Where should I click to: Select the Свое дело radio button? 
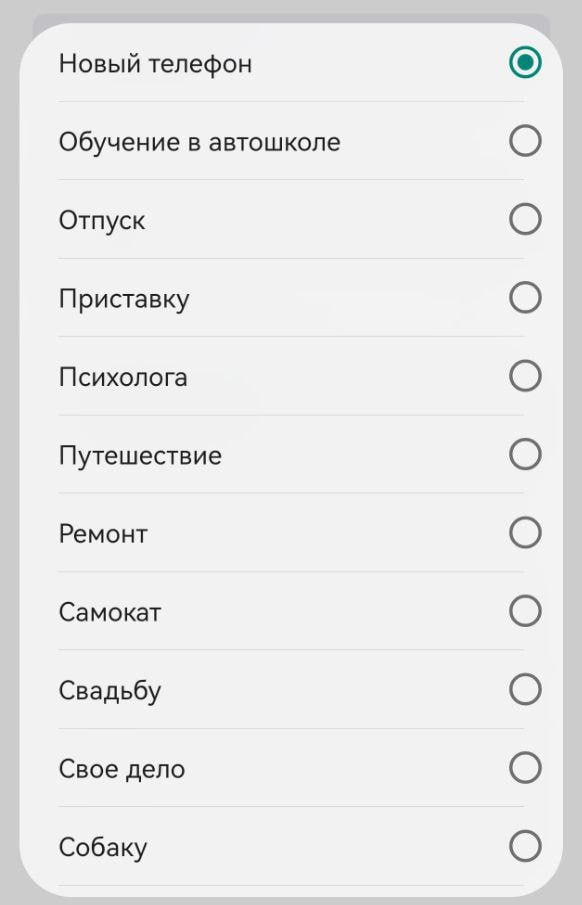(524, 768)
